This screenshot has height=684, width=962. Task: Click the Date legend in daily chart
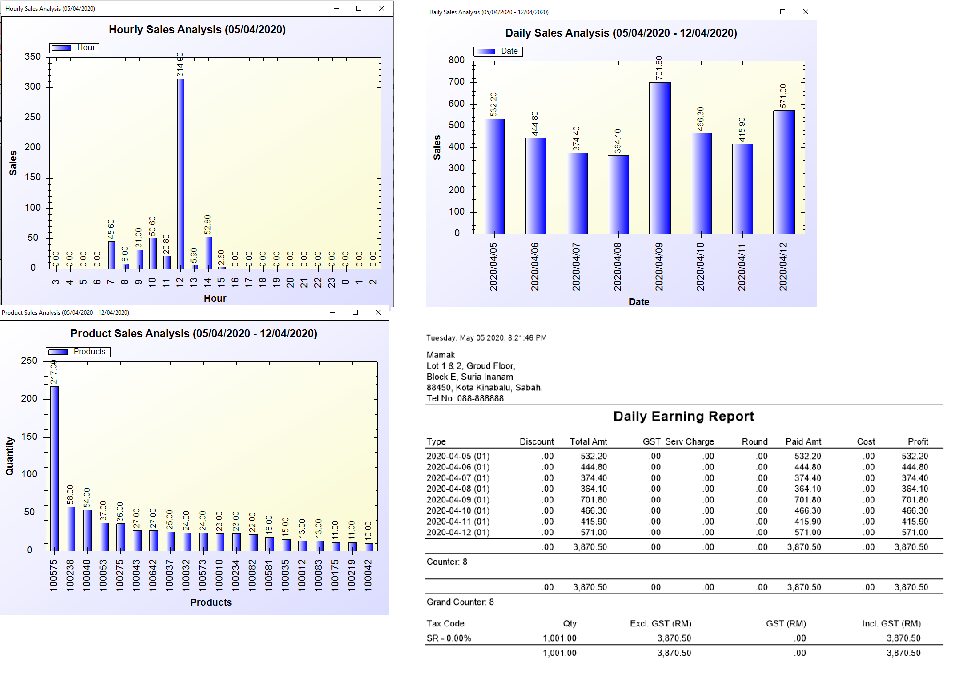pyautogui.click(x=498, y=50)
